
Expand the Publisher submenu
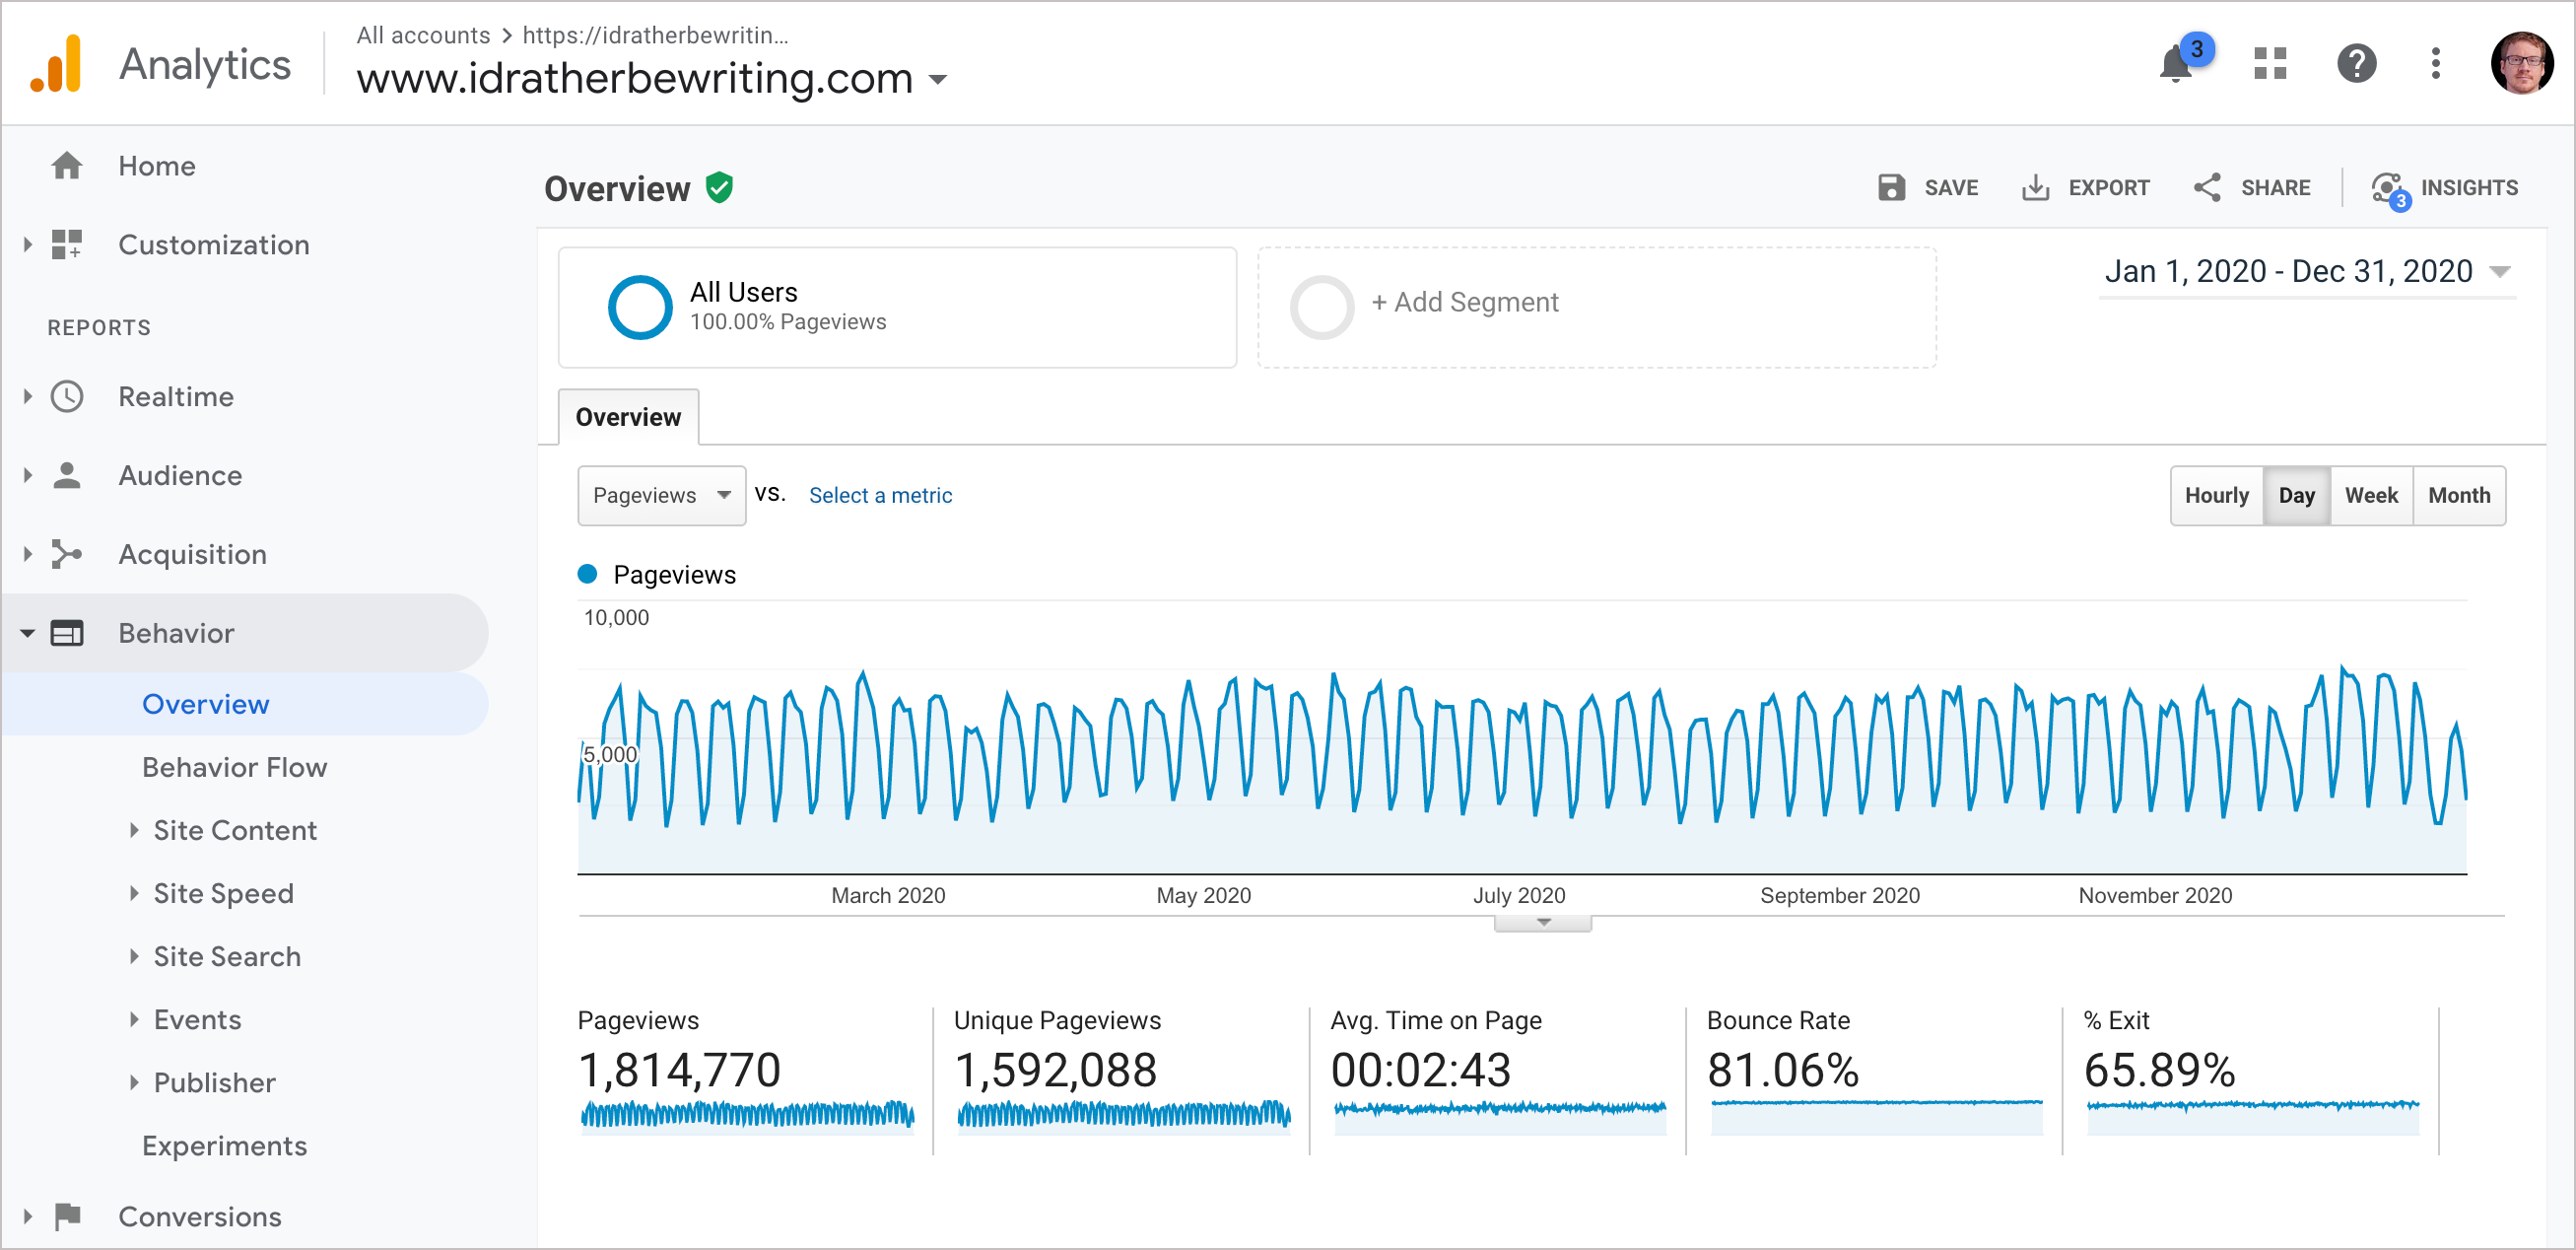coord(134,1082)
